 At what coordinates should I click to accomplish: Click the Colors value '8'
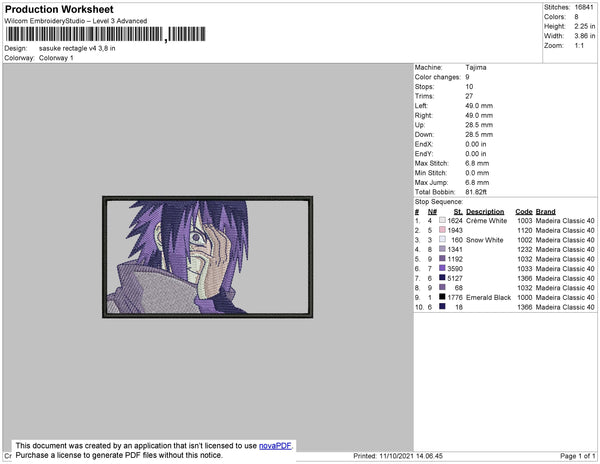[x=576, y=17]
